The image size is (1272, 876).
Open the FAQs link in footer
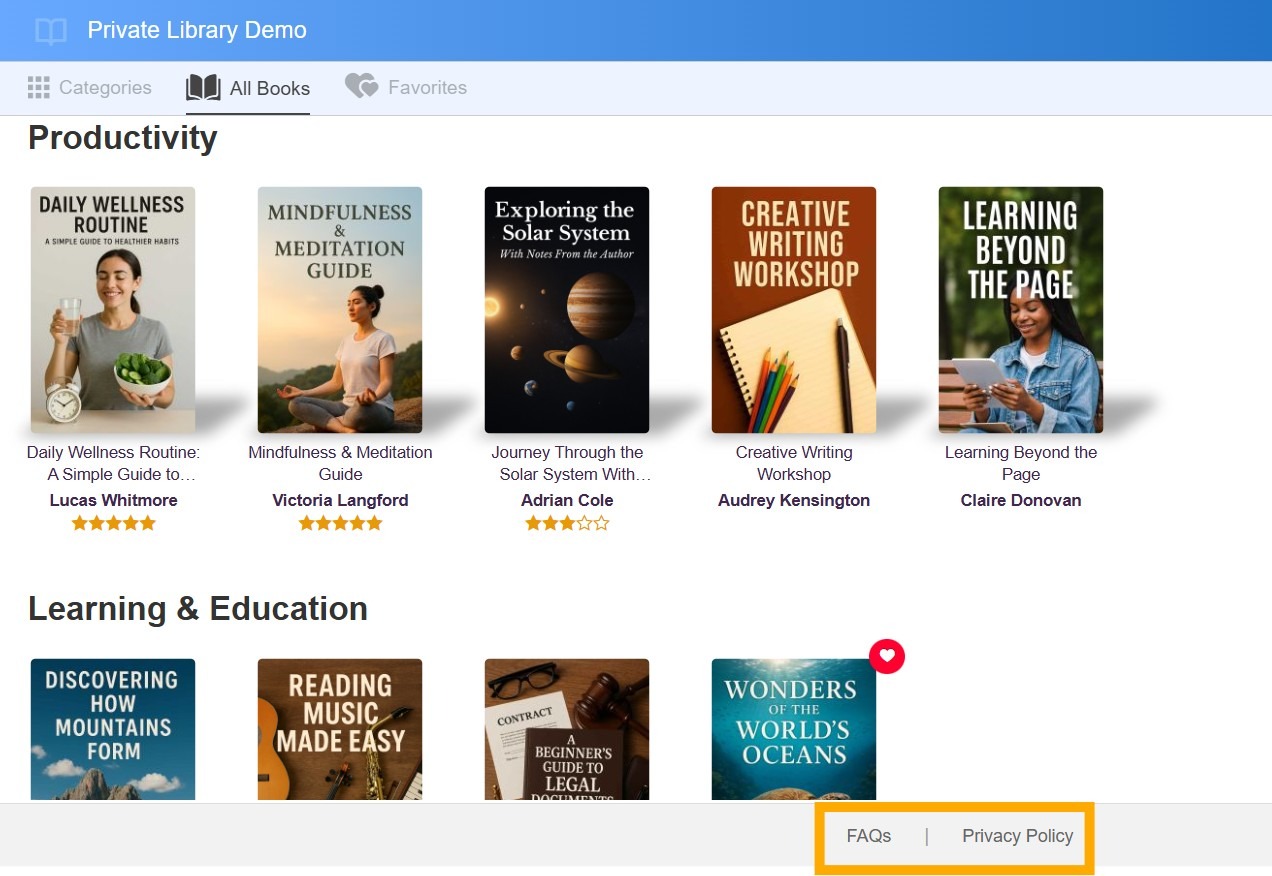point(869,836)
